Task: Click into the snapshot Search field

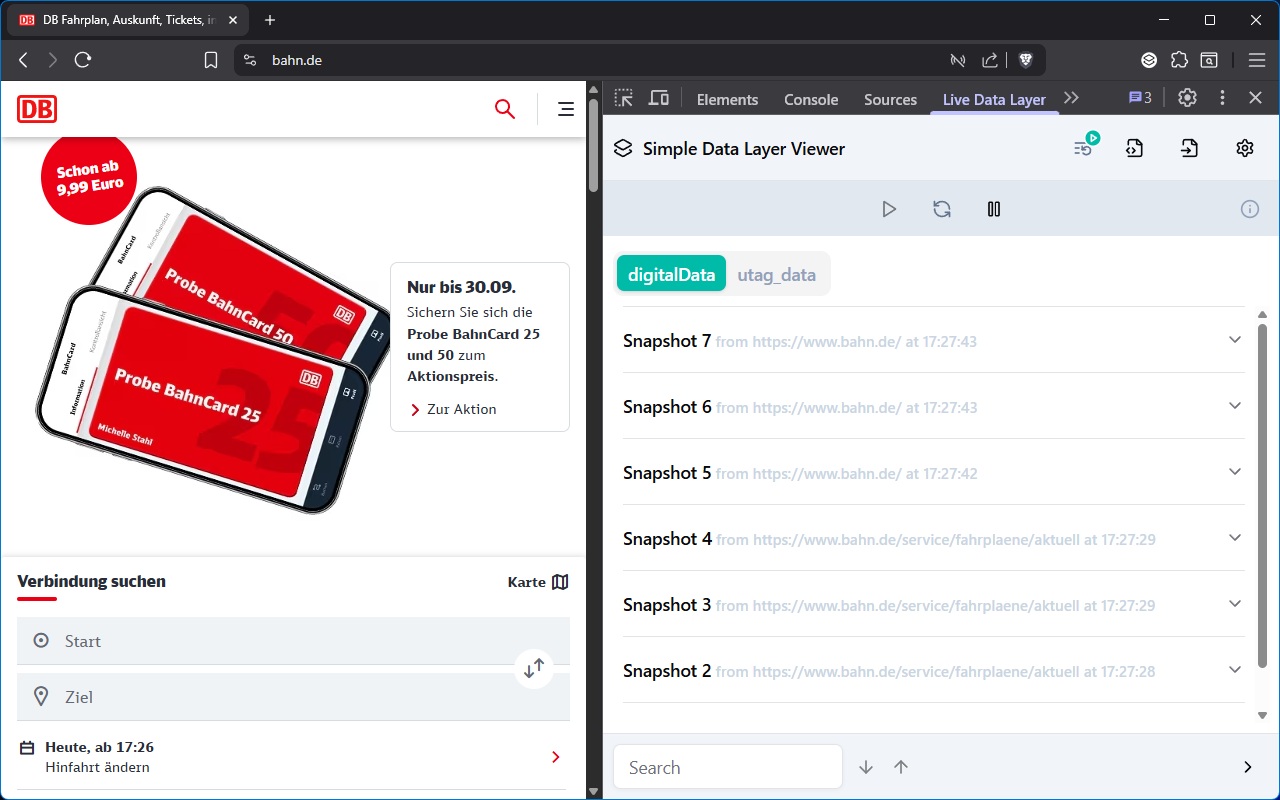Action: coord(727,767)
